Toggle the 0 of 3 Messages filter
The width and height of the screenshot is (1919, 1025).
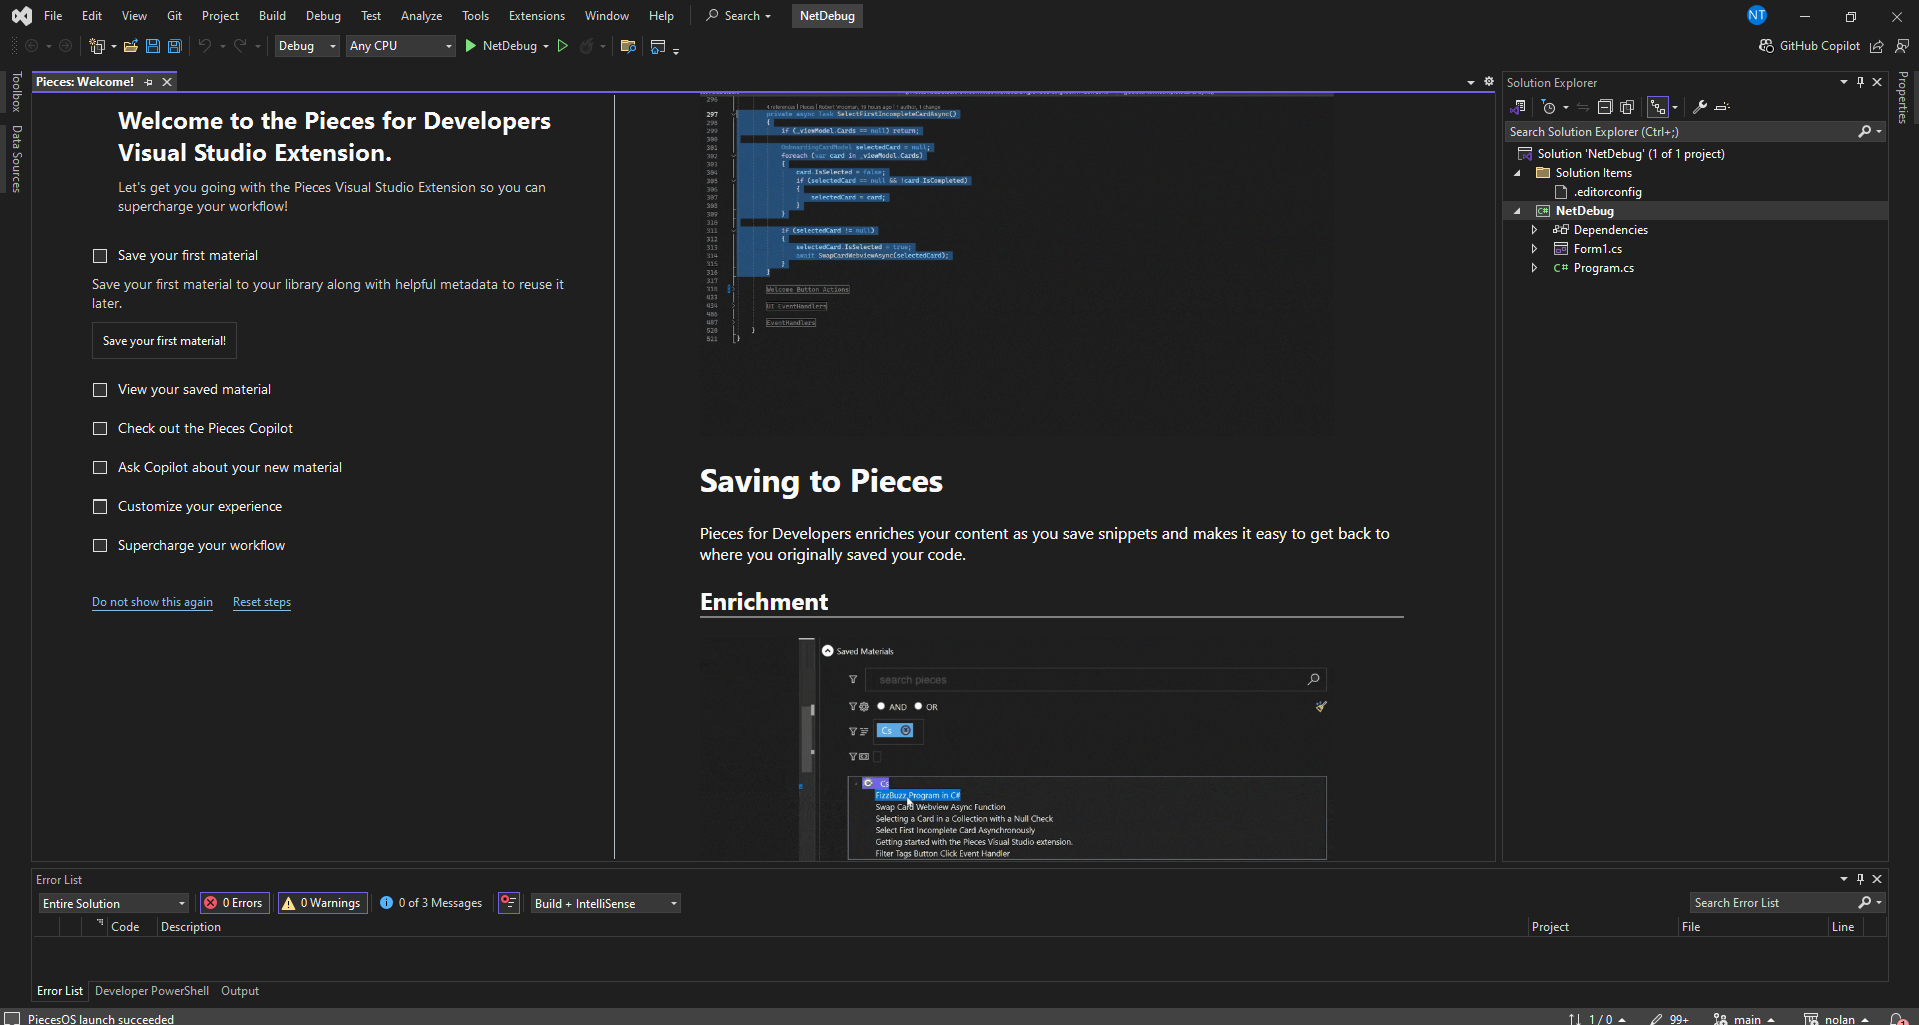coord(431,903)
